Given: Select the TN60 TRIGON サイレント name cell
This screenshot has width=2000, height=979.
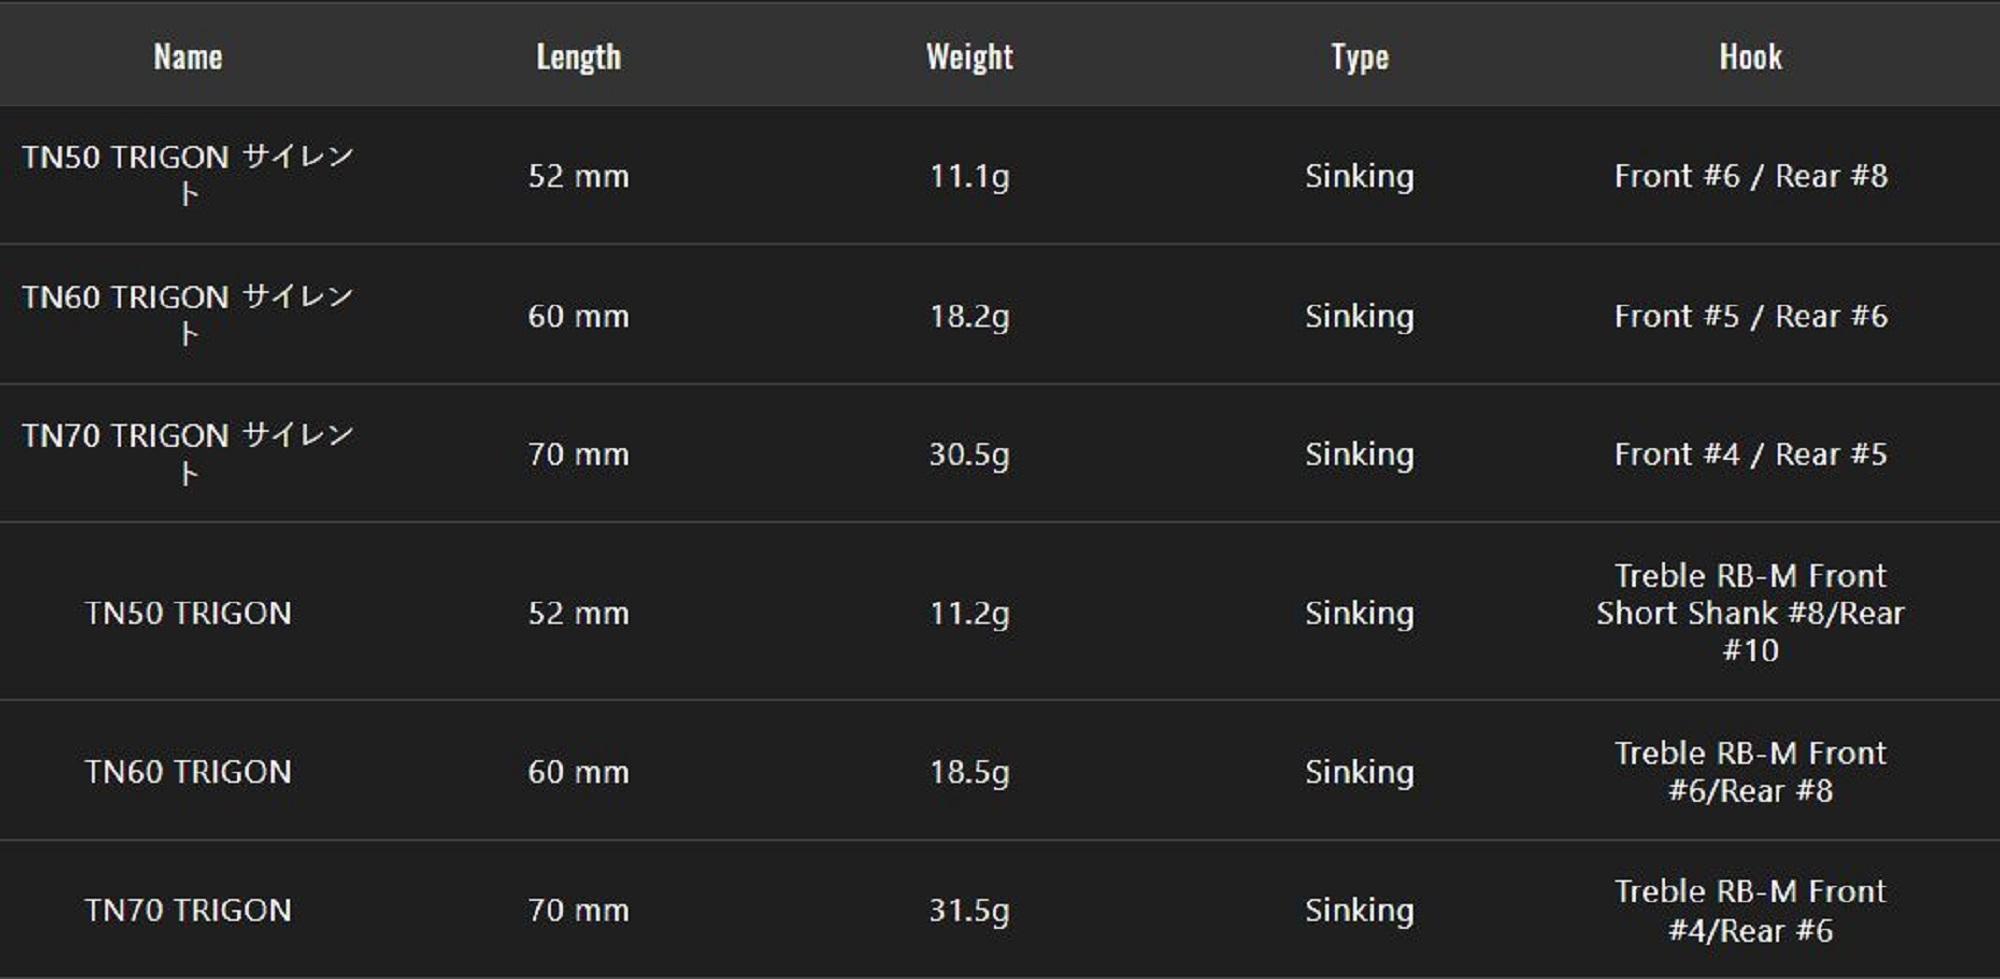Looking at the screenshot, I should [x=188, y=315].
